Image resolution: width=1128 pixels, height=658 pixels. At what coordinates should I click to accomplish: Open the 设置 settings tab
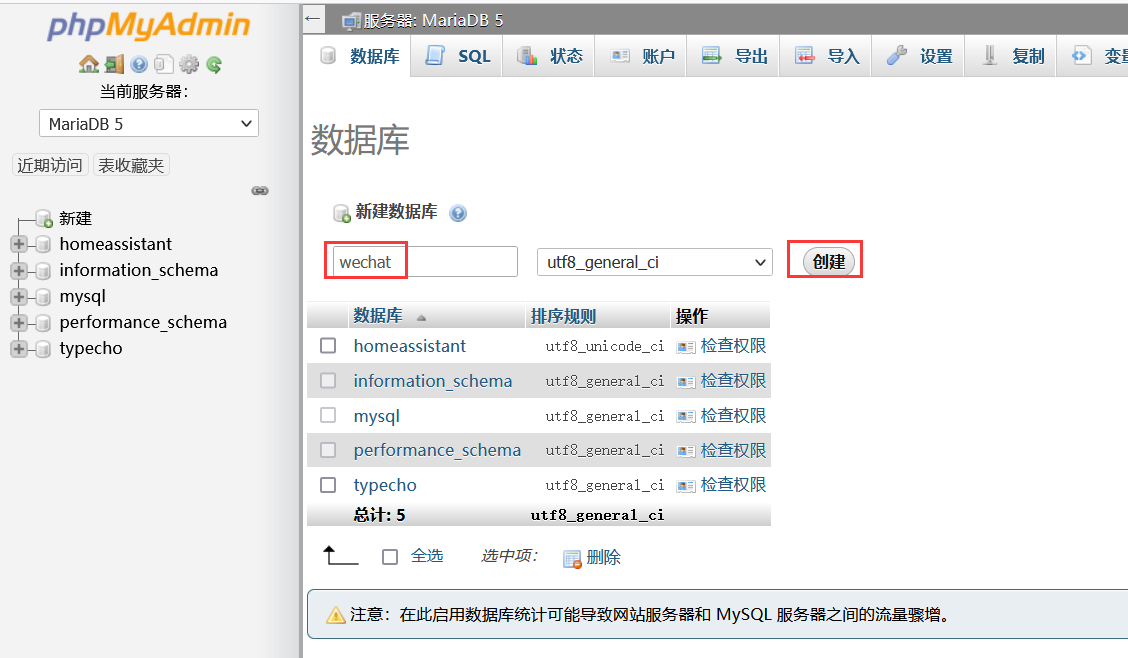click(x=919, y=56)
